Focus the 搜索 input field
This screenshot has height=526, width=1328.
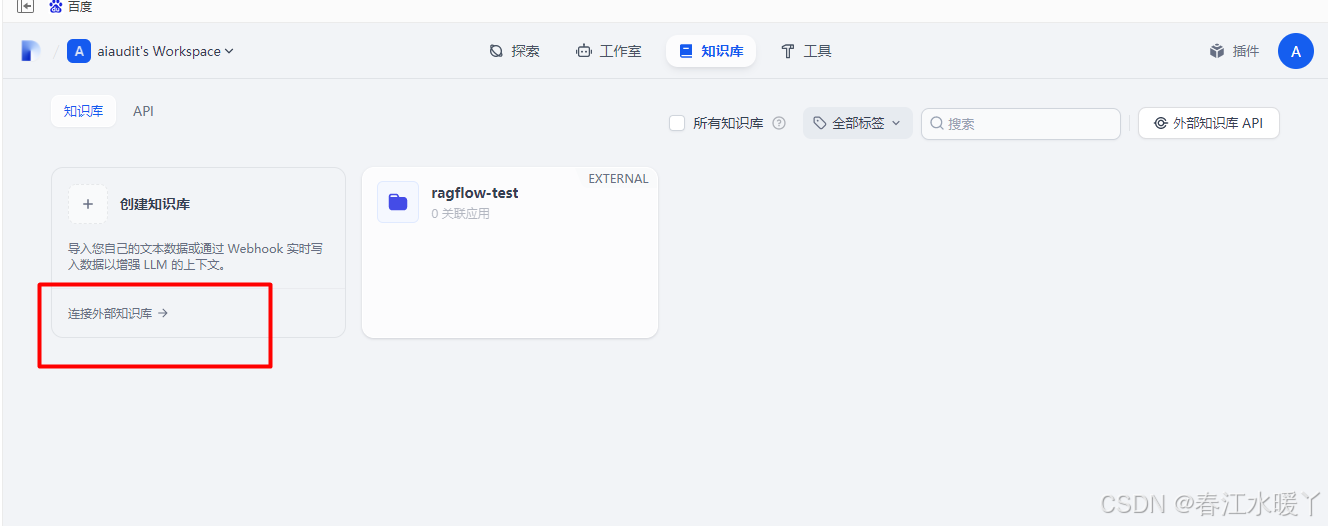1021,123
